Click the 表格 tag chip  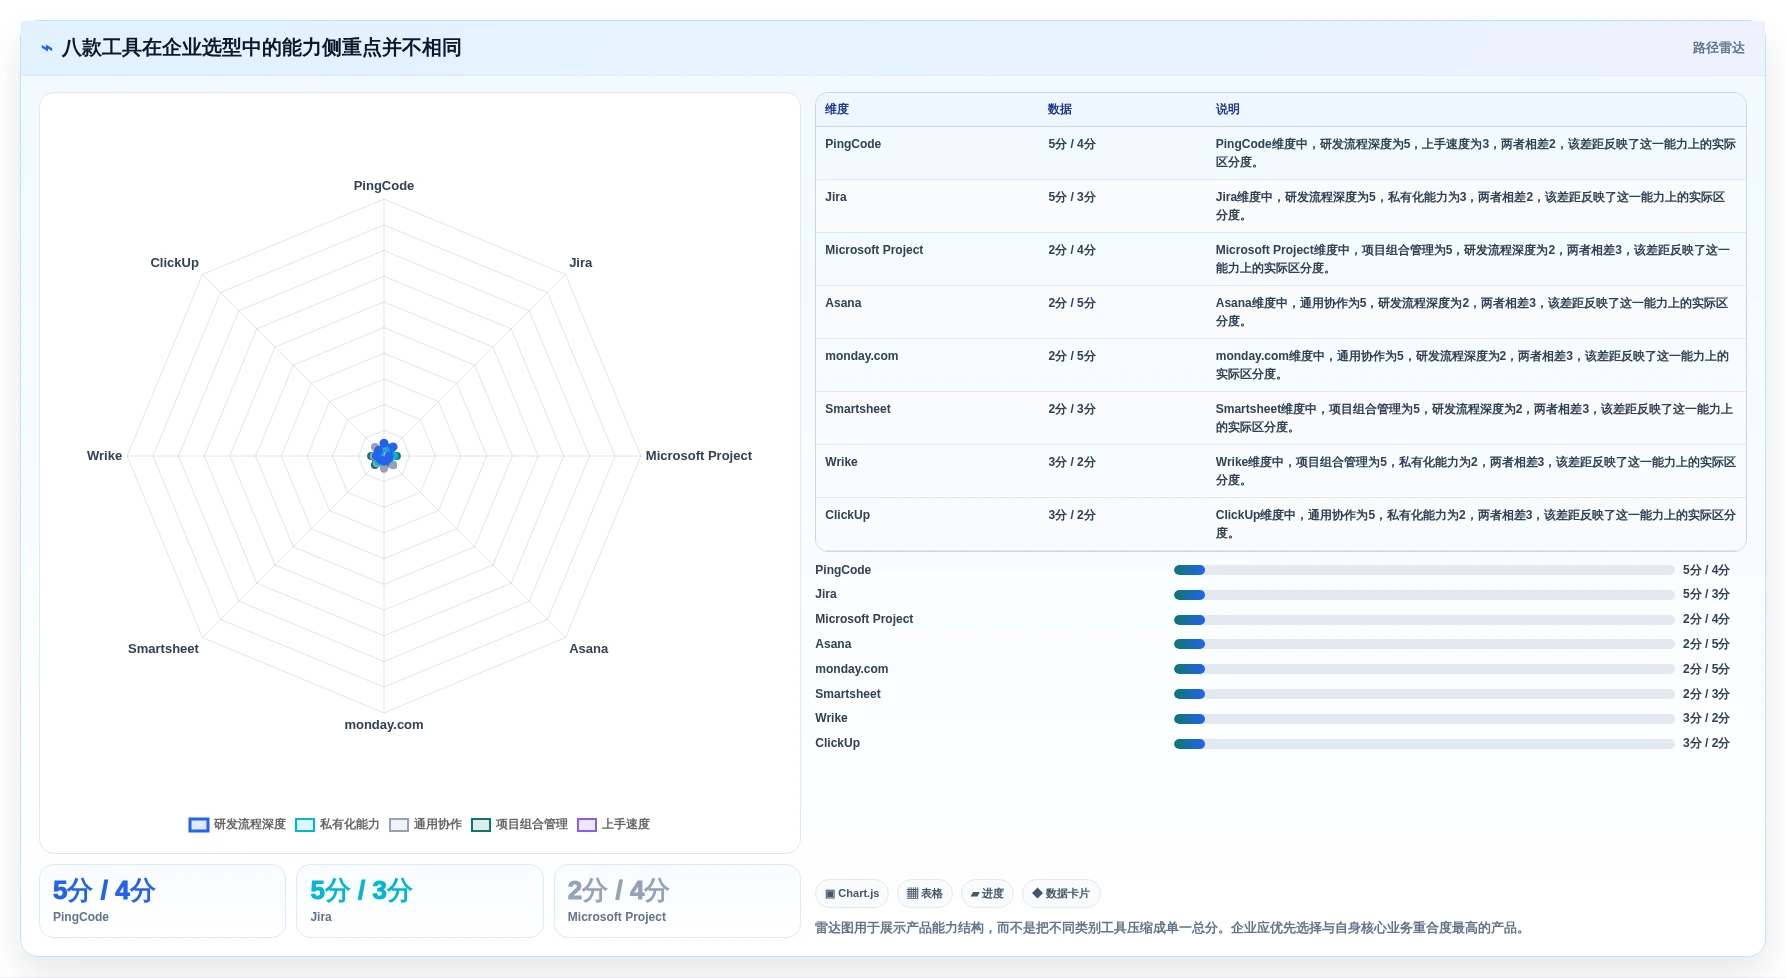tap(925, 893)
